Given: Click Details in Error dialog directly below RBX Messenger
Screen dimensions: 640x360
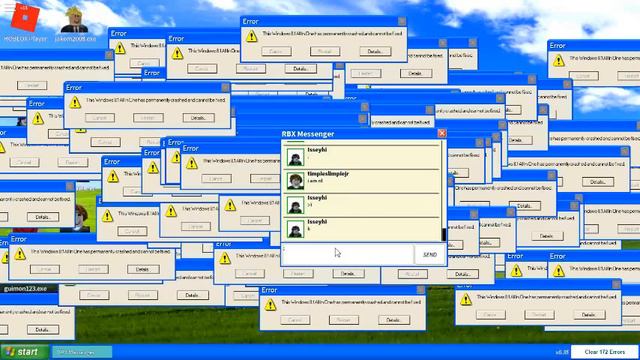Looking at the screenshot, I should (x=393, y=320).
